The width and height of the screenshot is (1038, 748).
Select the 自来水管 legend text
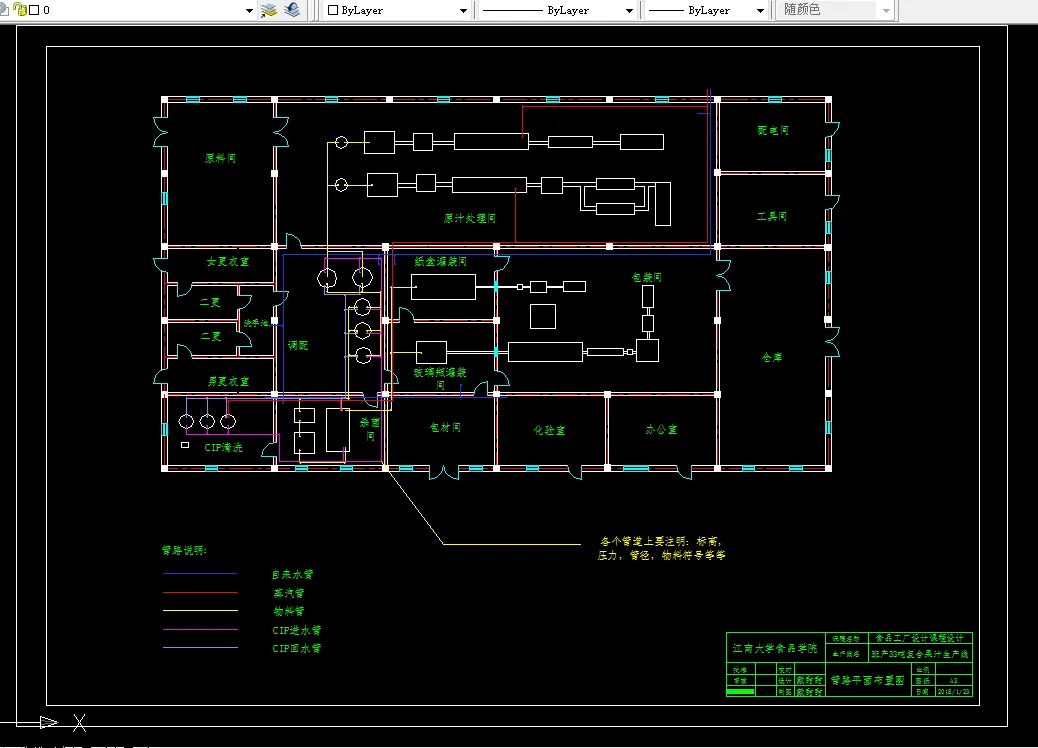[x=293, y=575]
